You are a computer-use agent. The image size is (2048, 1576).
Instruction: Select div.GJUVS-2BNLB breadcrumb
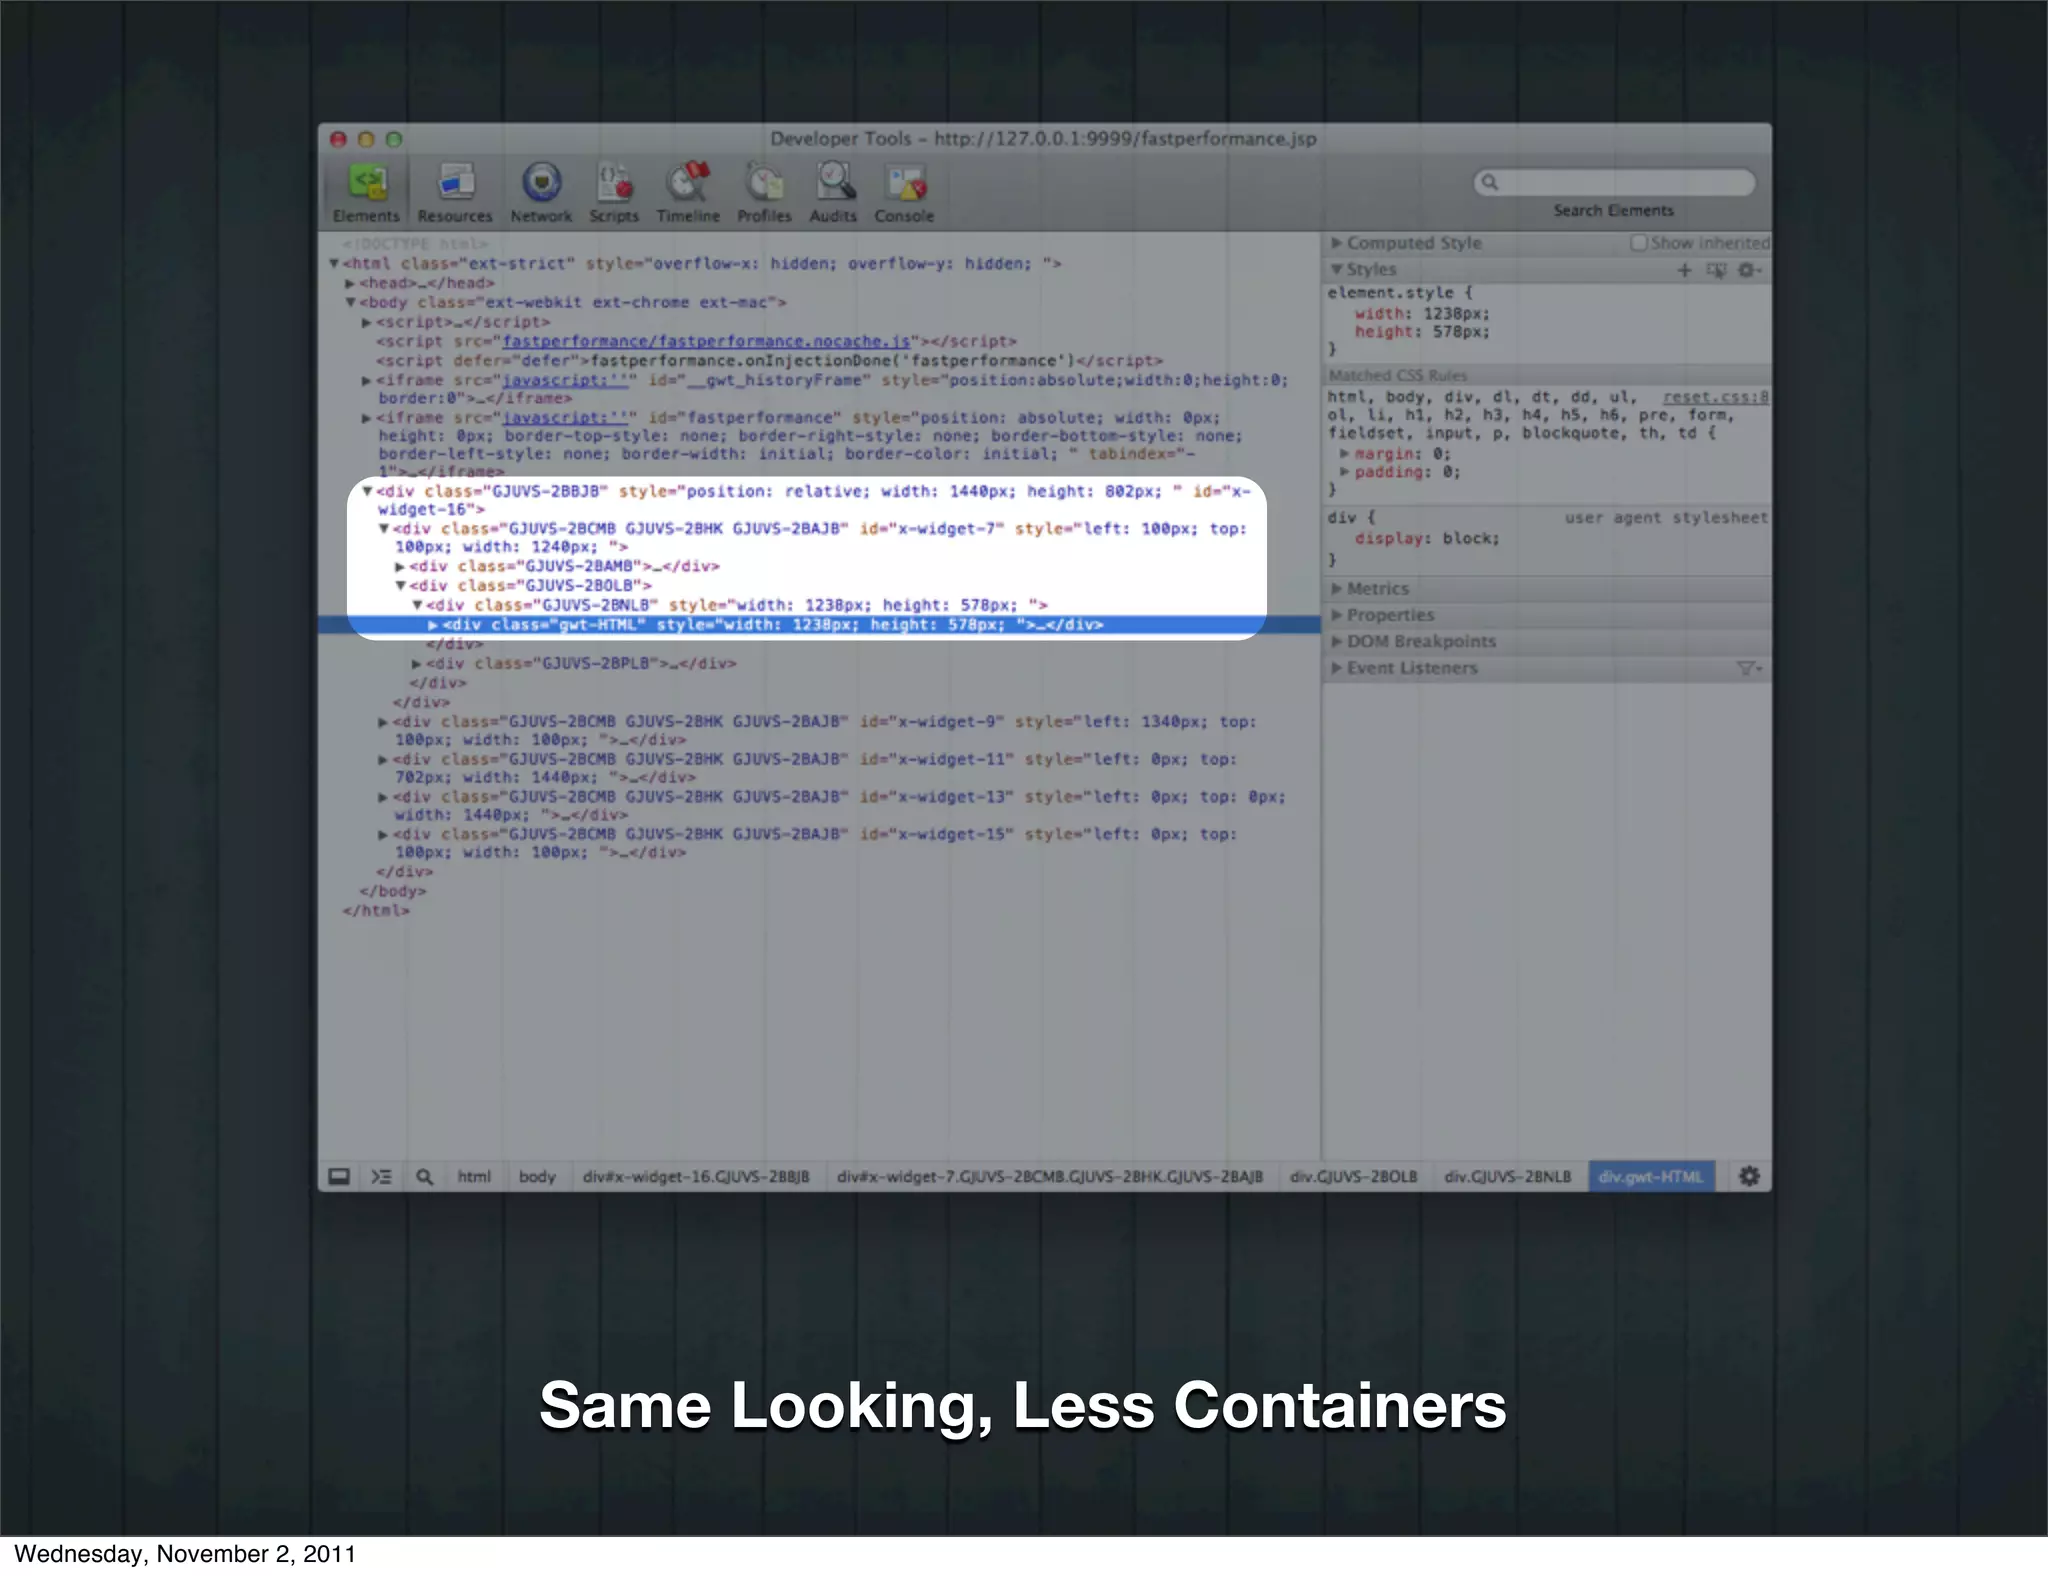click(x=1508, y=1177)
